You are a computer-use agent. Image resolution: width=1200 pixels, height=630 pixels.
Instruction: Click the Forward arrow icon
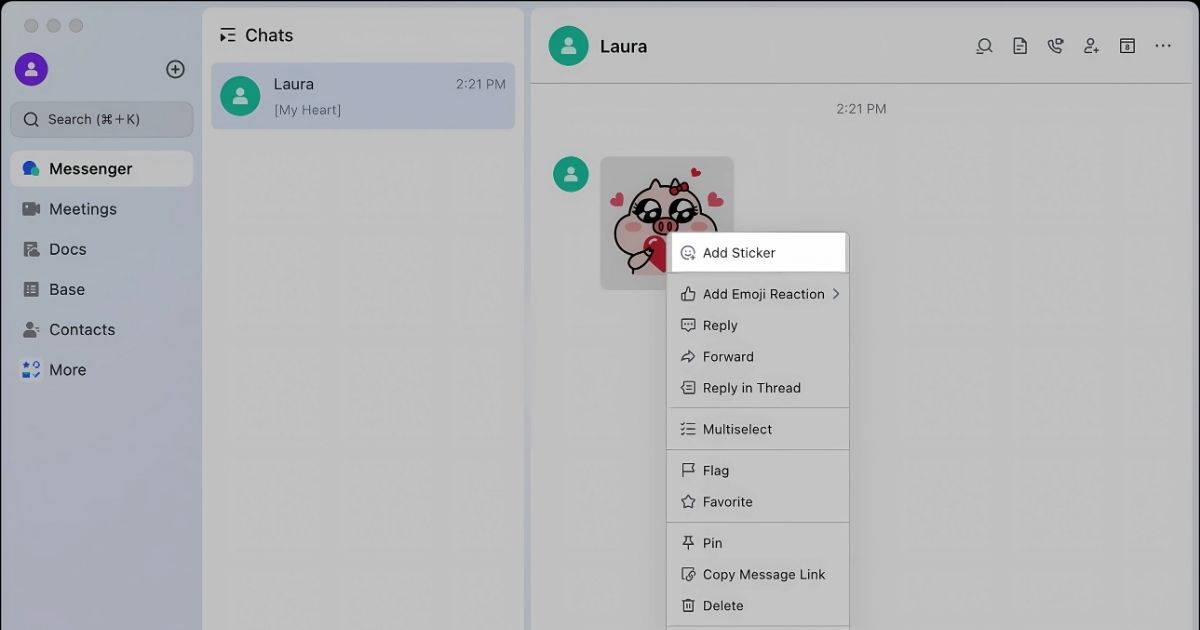pyautogui.click(x=688, y=356)
